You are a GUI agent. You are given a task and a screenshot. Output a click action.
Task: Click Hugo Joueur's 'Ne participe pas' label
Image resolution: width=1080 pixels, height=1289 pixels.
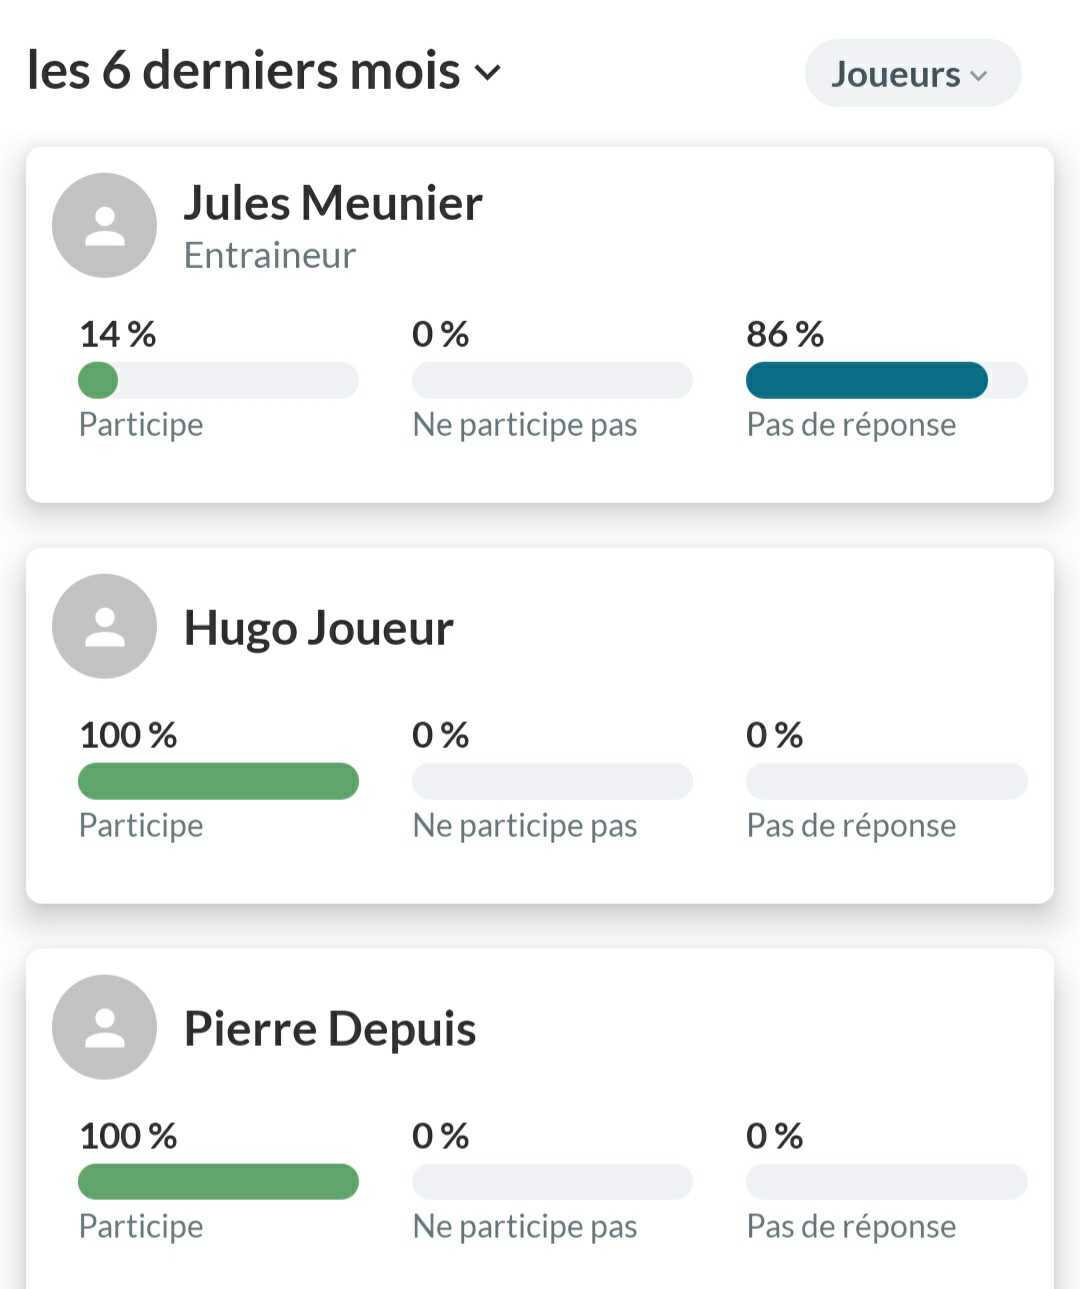point(525,826)
